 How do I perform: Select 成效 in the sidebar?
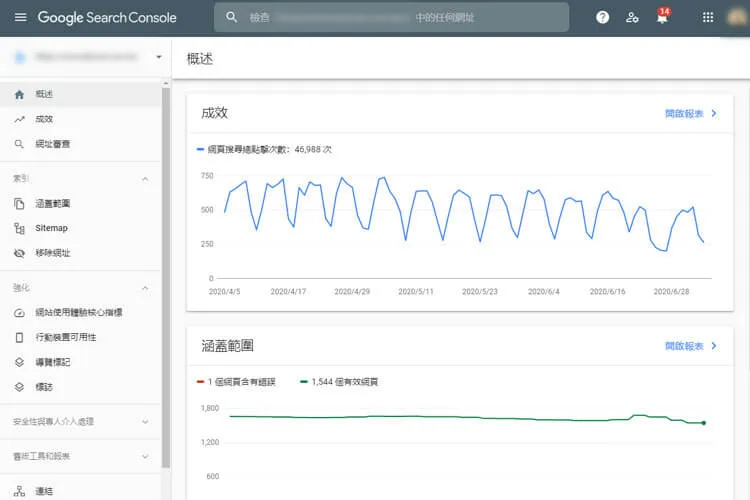tap(44, 119)
